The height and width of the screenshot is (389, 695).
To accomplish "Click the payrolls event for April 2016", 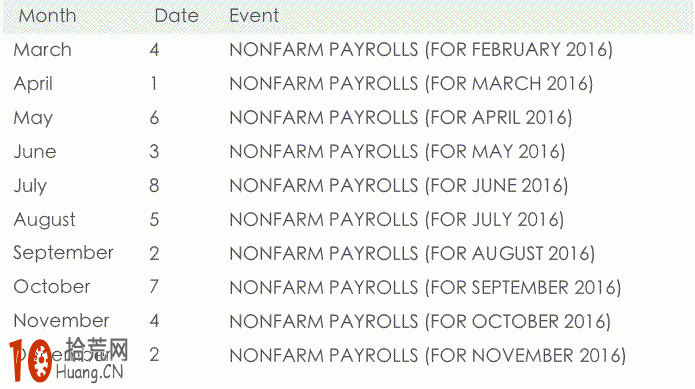I will 401,118.
